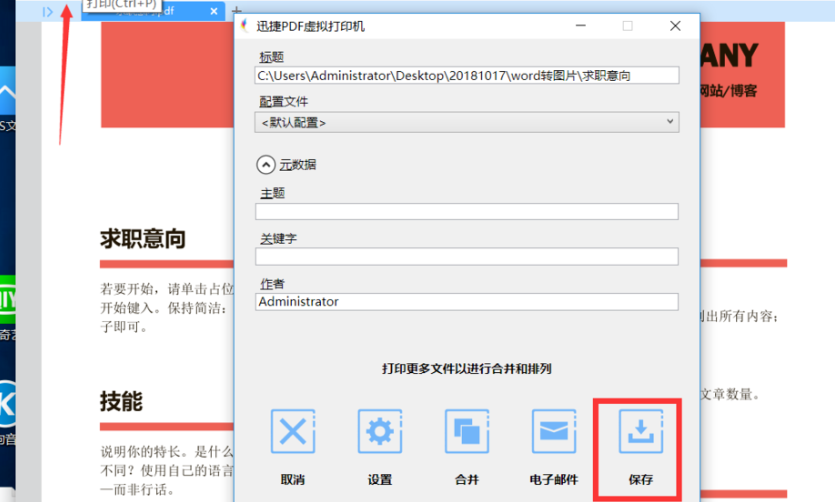This screenshot has width=835, height=502.
Task: Click the 标题 title path field
Action: click(467, 75)
